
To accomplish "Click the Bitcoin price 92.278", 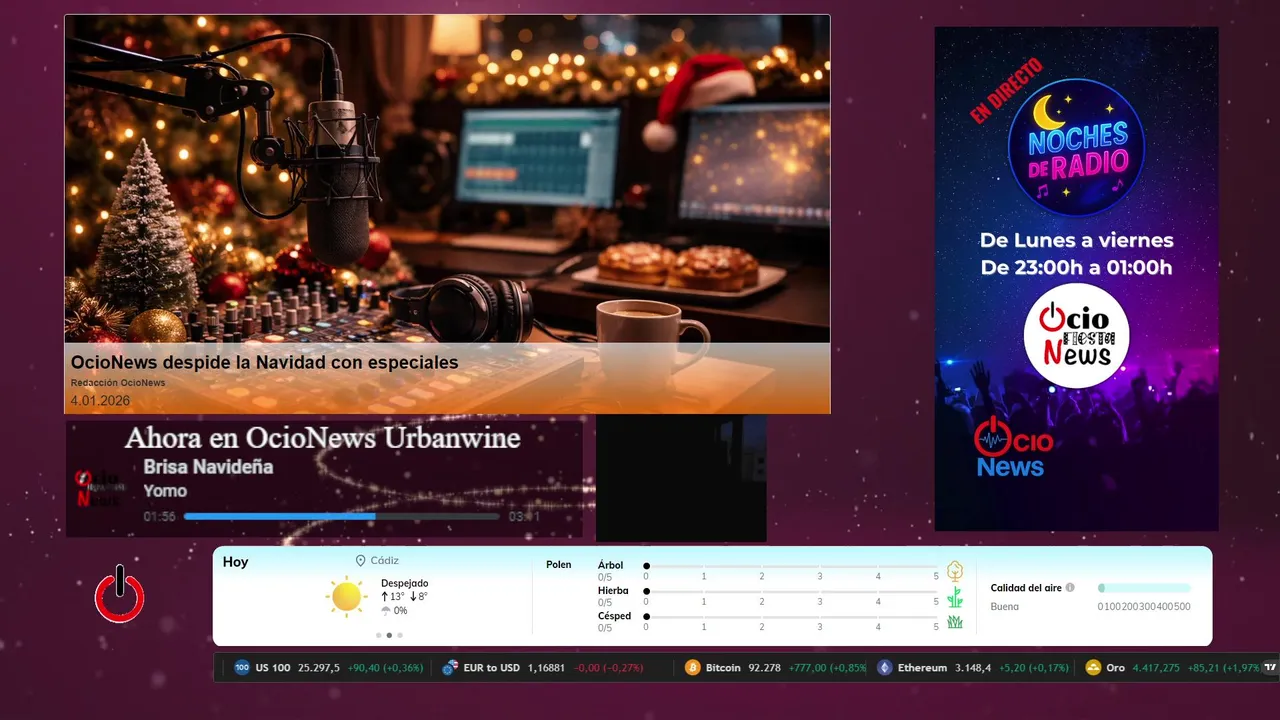I will [764, 668].
